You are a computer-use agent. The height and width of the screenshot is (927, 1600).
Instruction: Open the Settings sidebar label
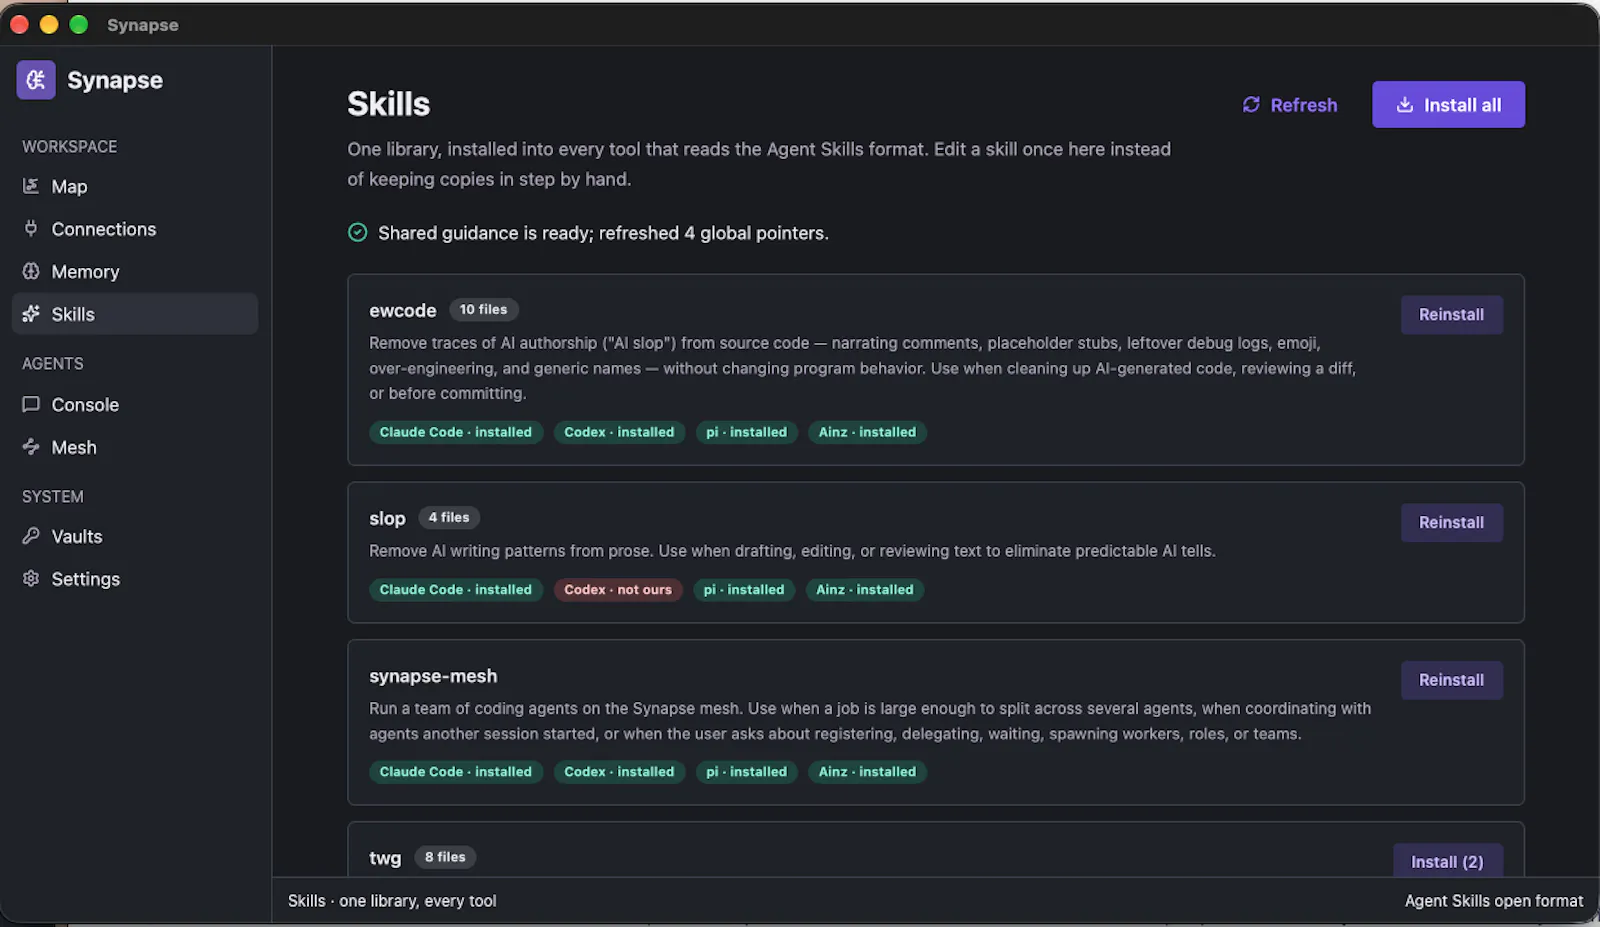[86, 579]
